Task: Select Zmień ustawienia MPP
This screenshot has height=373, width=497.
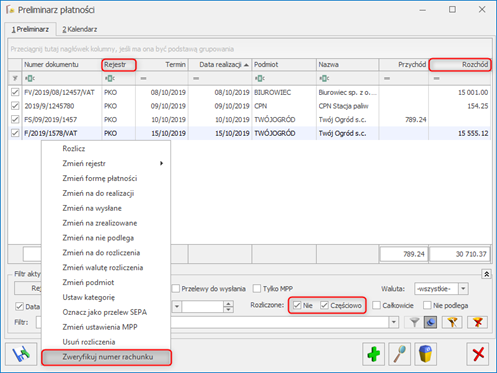Action: pos(106,327)
